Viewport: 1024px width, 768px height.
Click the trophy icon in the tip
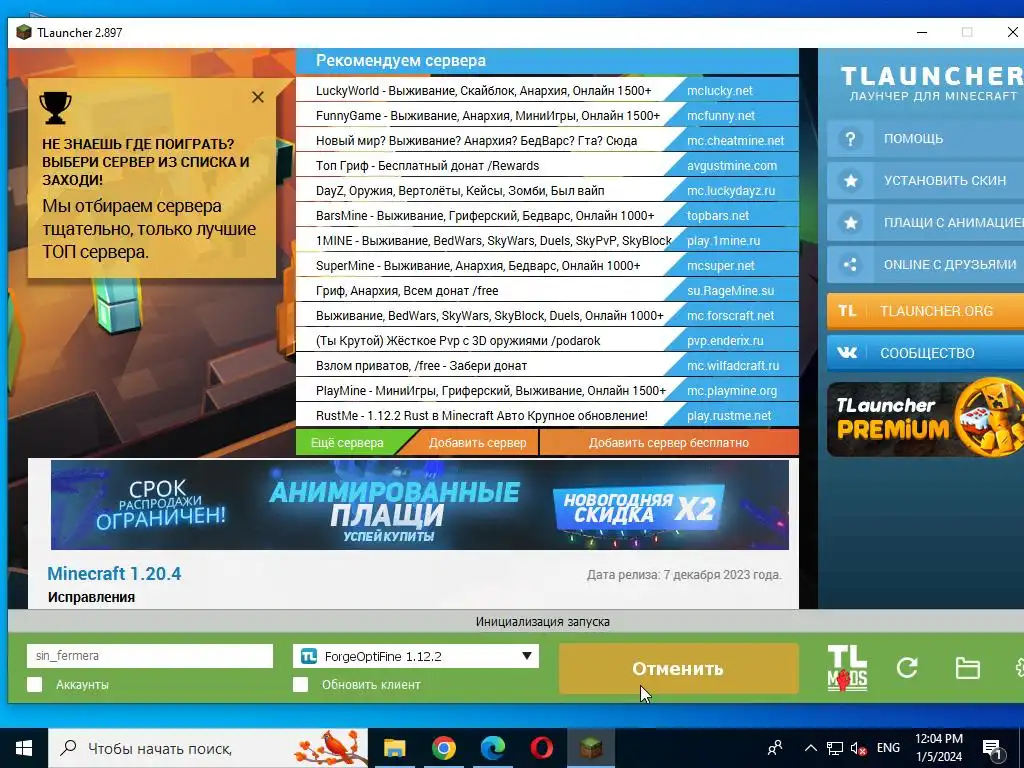coord(56,108)
